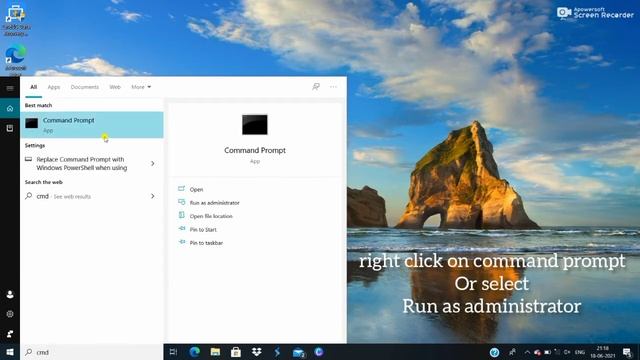Viewport: 640px width, 360px height.
Task: Open the Action Center notifications icon
Action: [x=627, y=352]
